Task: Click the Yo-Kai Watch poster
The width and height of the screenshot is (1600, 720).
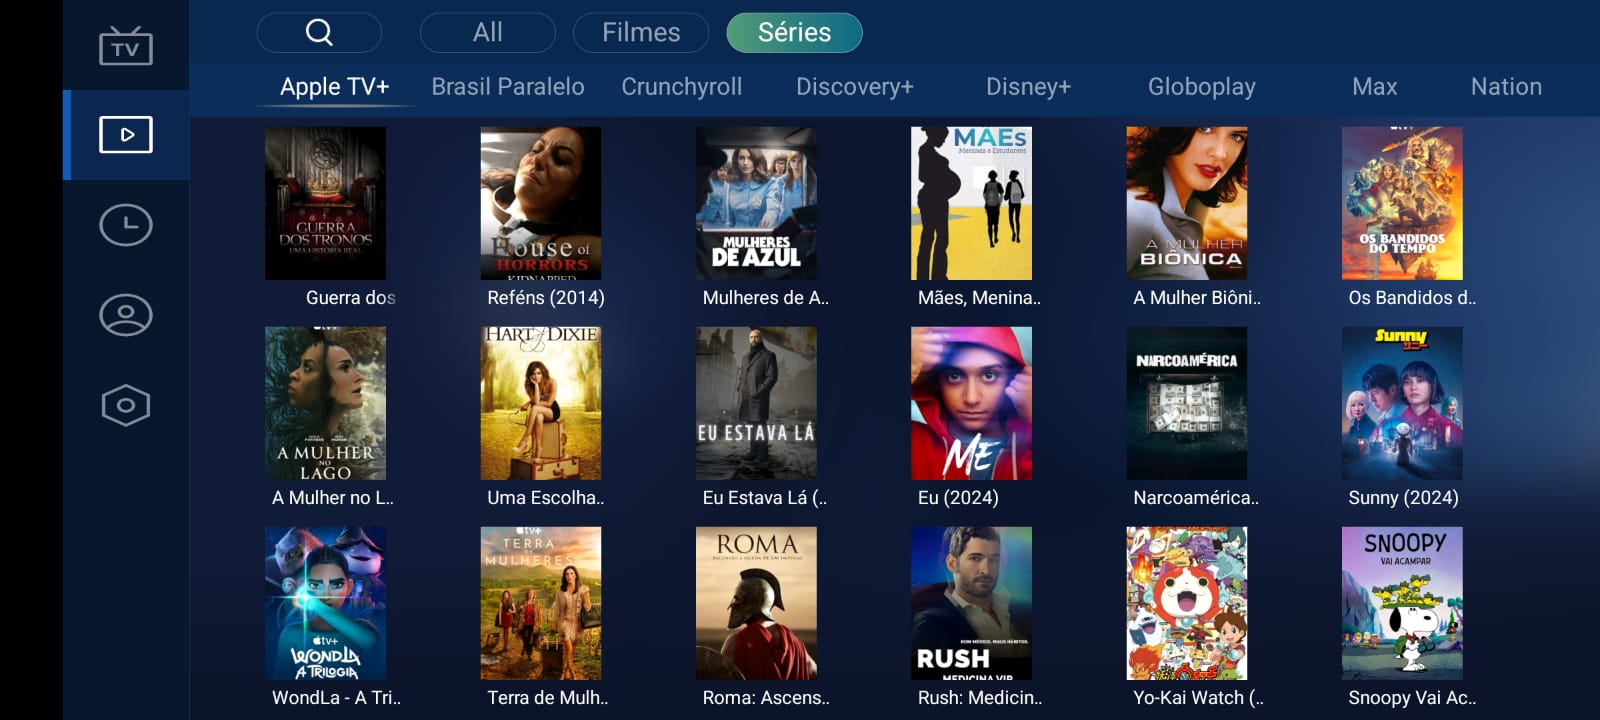Action: (x=1187, y=603)
